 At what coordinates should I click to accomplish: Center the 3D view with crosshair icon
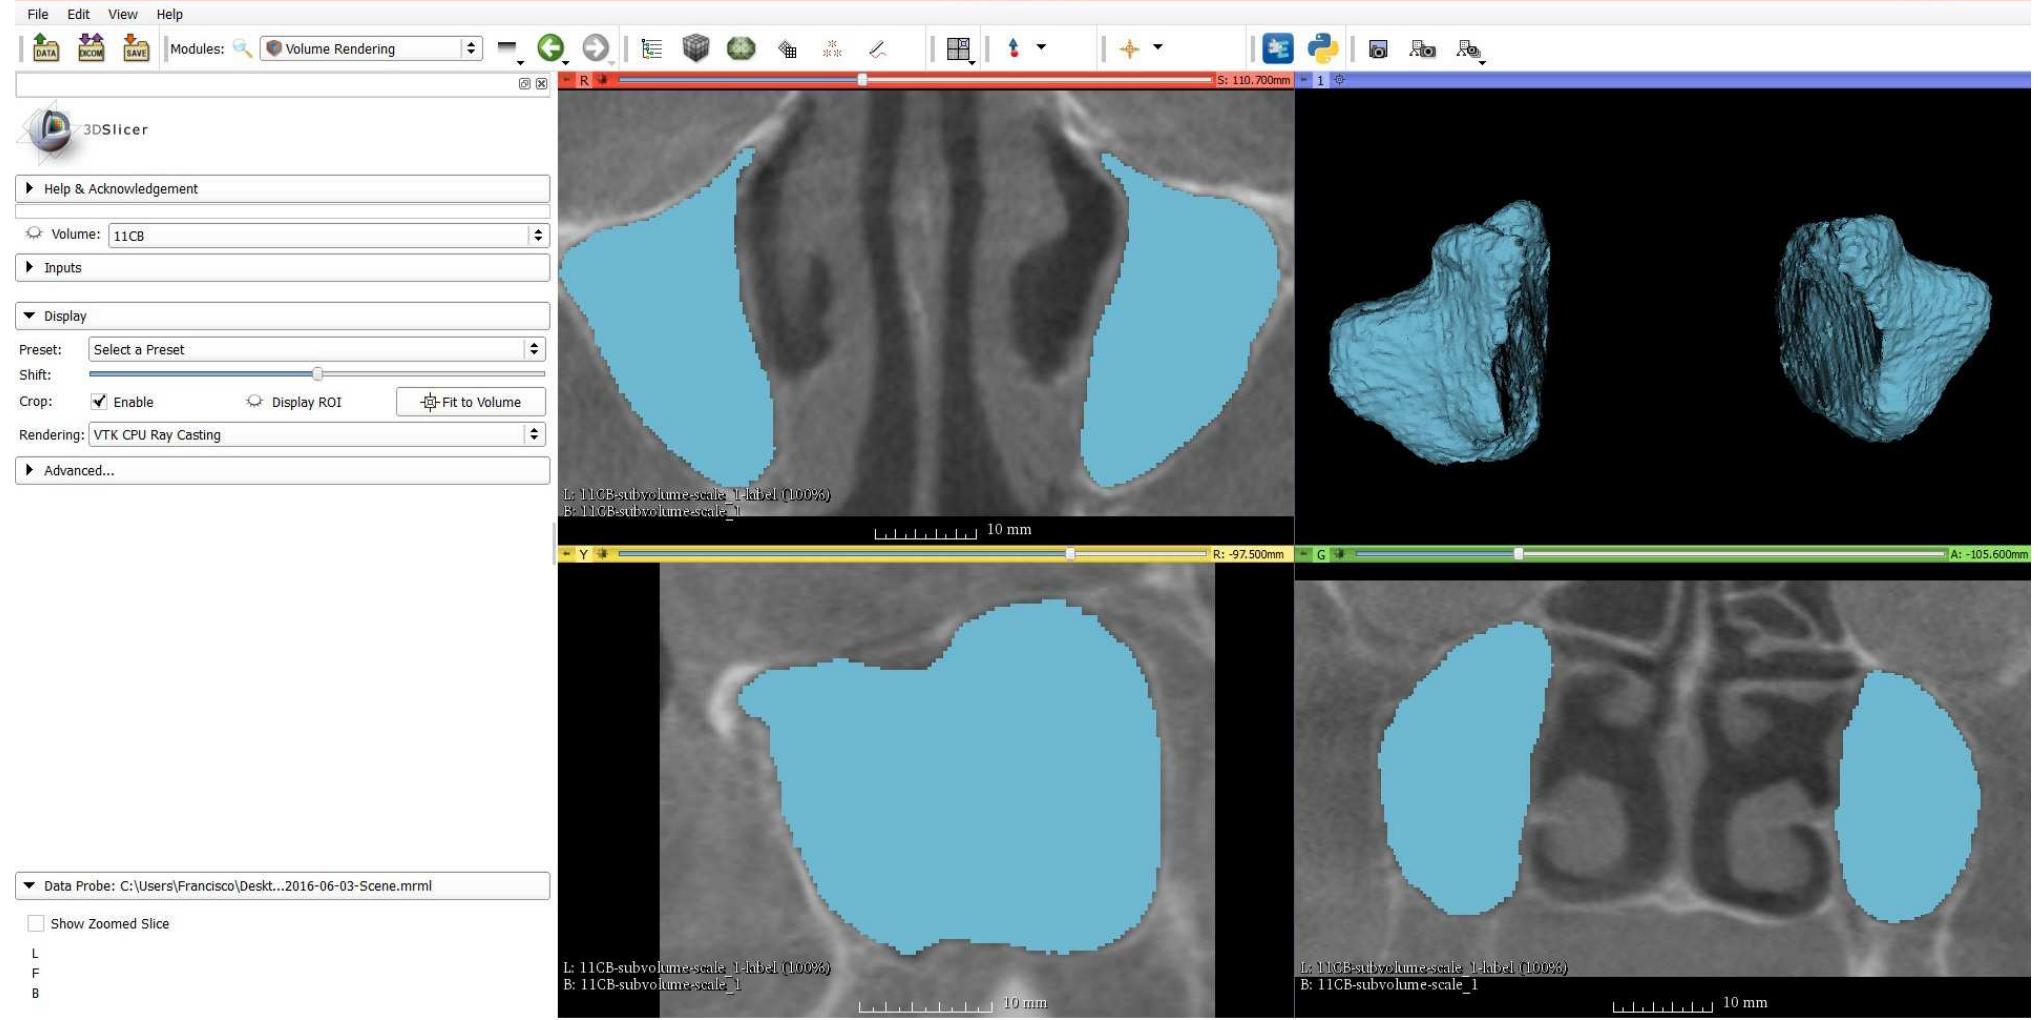tap(1339, 80)
